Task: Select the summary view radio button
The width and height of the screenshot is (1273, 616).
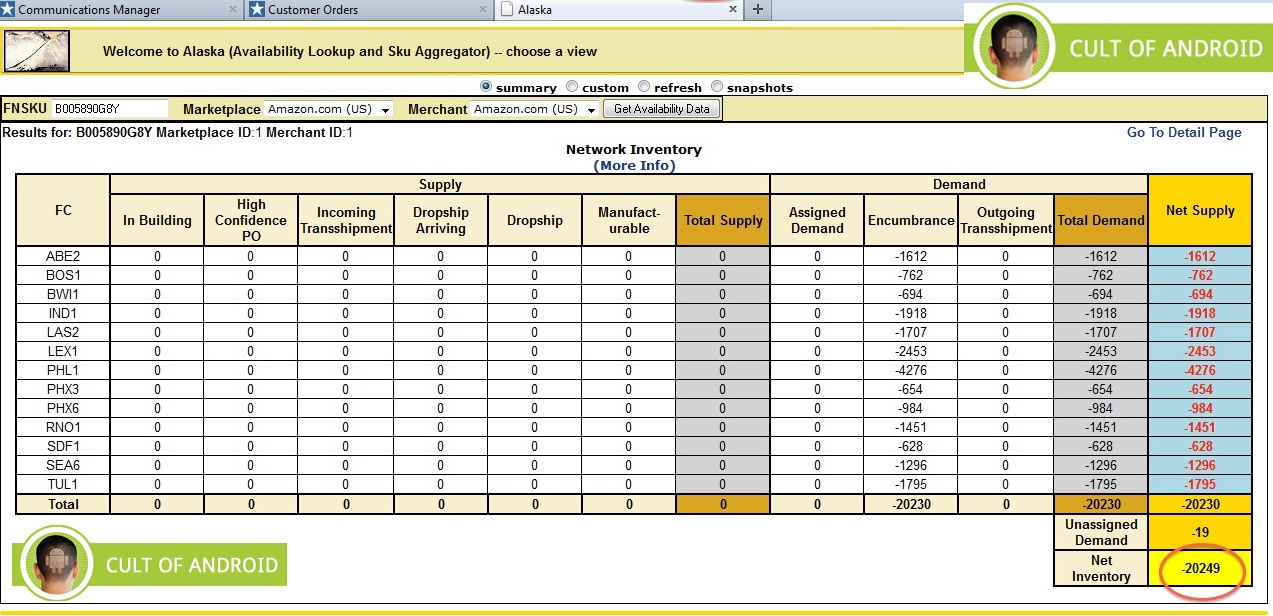Action: 486,87
